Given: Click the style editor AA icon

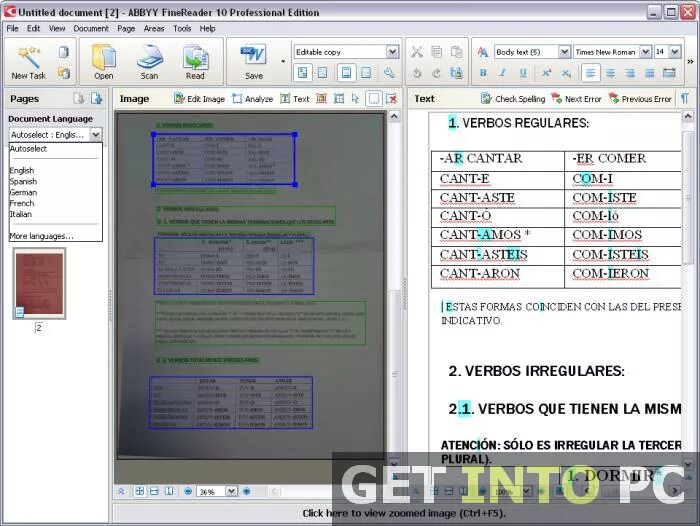Looking at the screenshot, I should [x=483, y=52].
